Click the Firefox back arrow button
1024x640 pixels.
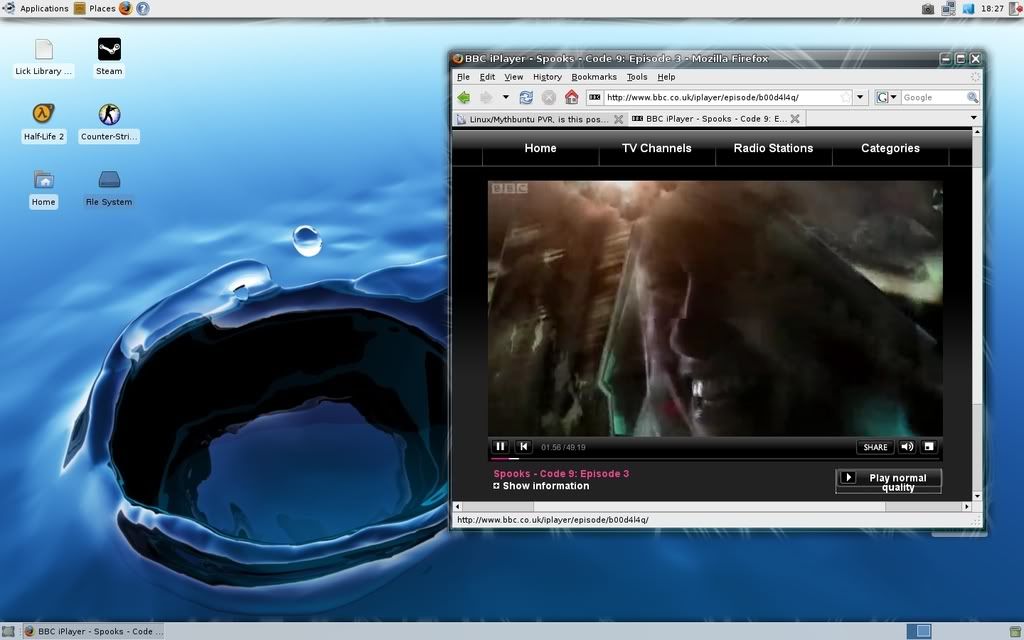(x=464, y=97)
